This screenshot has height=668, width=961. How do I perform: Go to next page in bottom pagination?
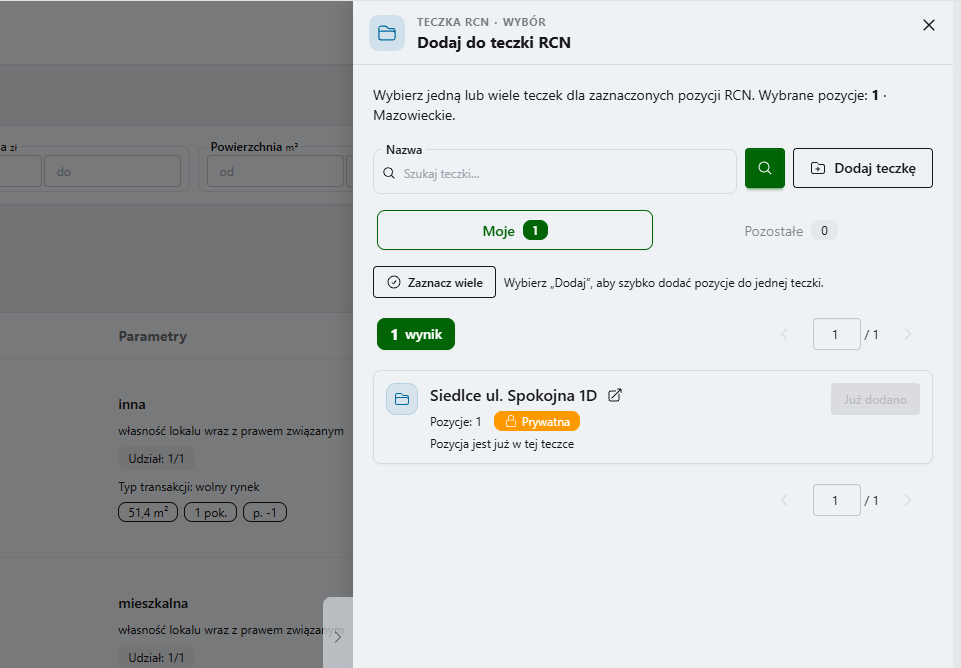point(908,500)
